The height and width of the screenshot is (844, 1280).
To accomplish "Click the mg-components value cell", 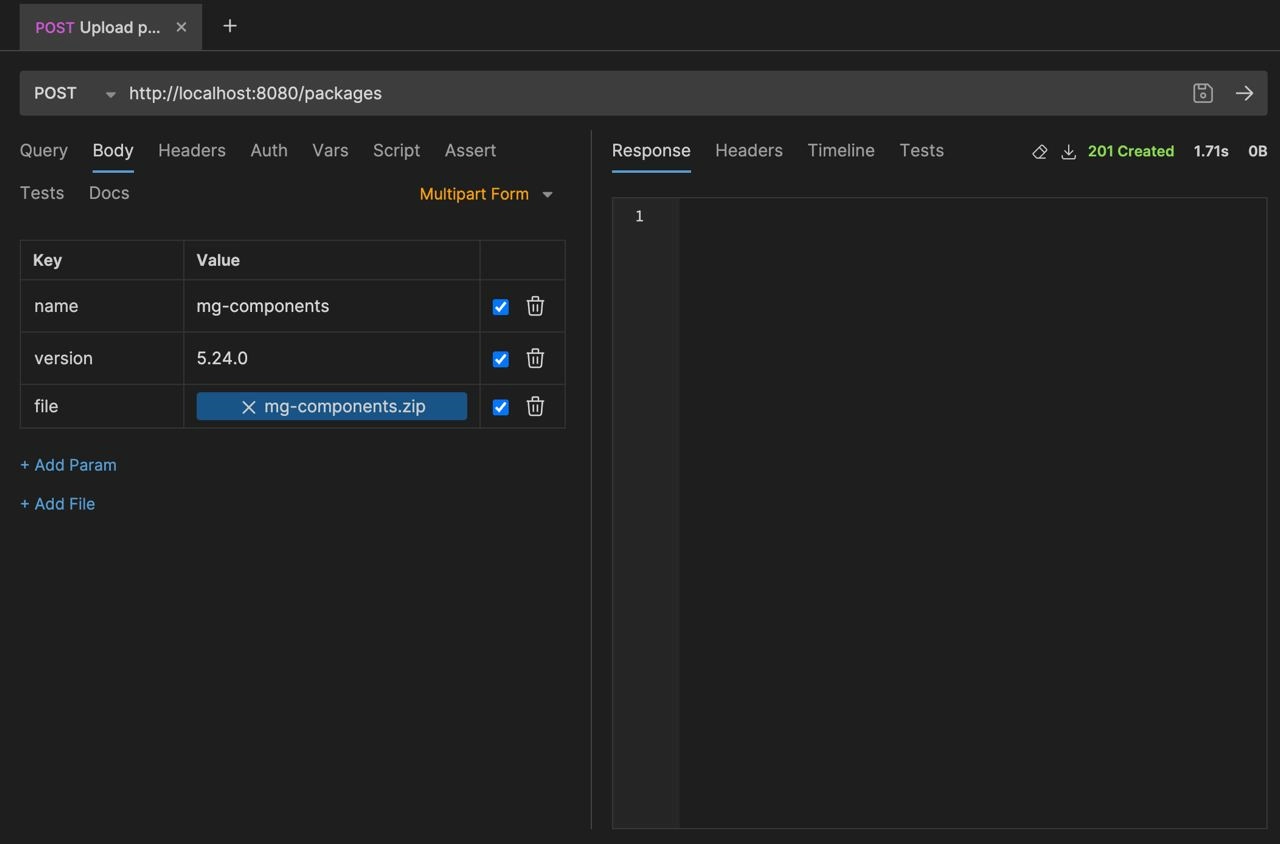I will (332, 306).
